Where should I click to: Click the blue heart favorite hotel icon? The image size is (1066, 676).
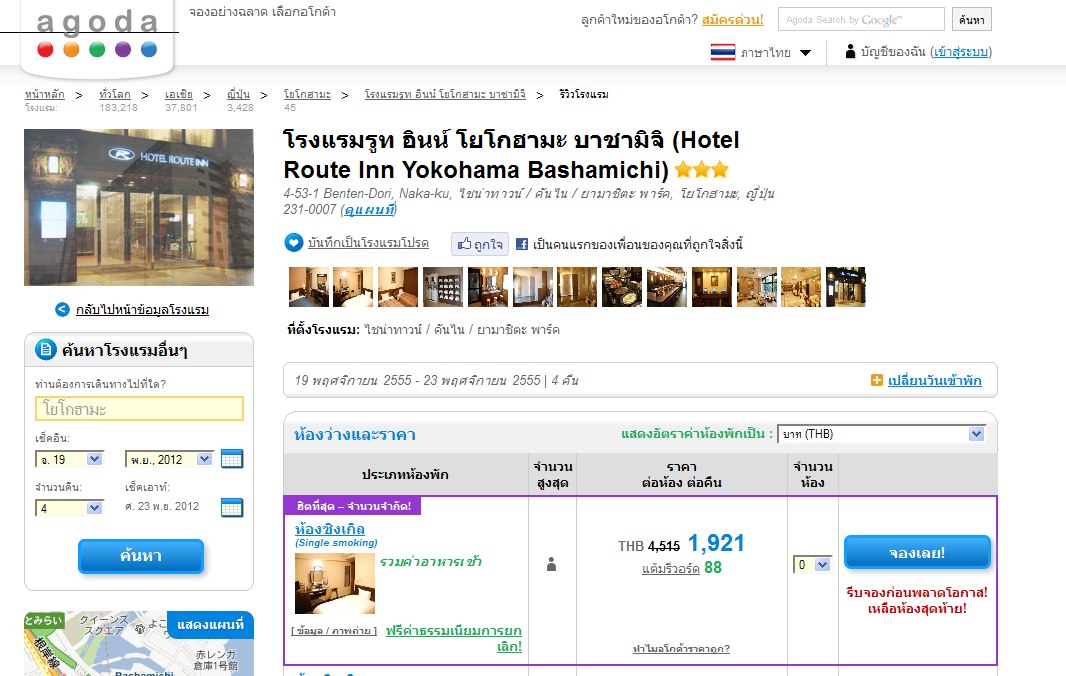click(294, 242)
